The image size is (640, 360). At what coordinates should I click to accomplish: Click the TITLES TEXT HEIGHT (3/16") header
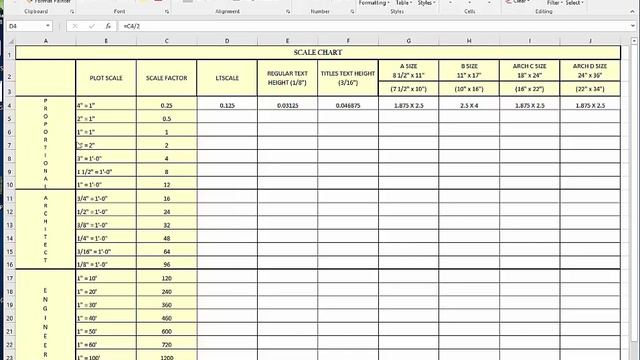pyautogui.click(x=348, y=78)
